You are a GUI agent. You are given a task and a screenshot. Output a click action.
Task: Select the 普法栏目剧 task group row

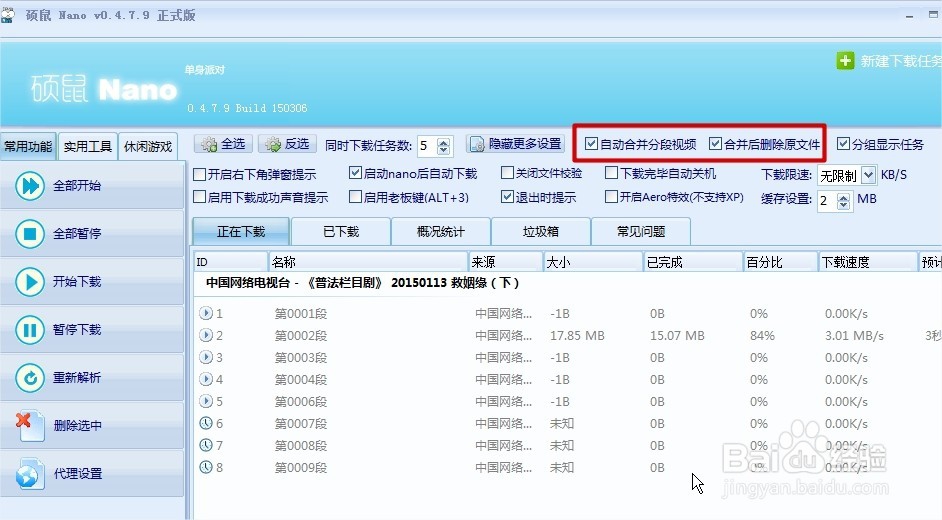point(568,283)
